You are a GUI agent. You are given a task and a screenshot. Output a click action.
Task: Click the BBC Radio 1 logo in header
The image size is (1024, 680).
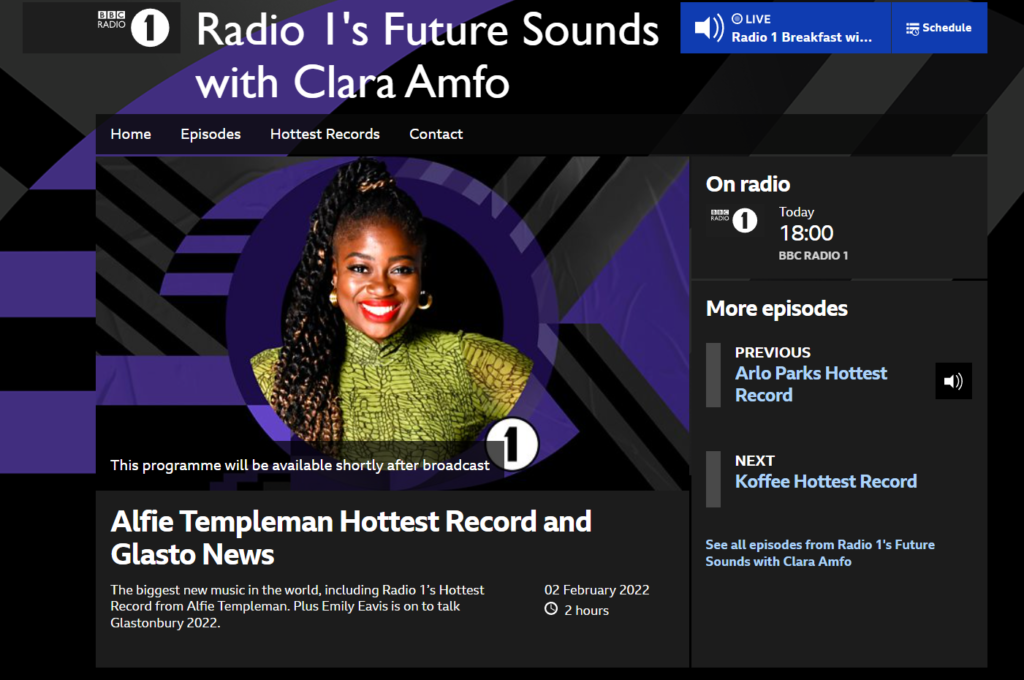point(133,28)
